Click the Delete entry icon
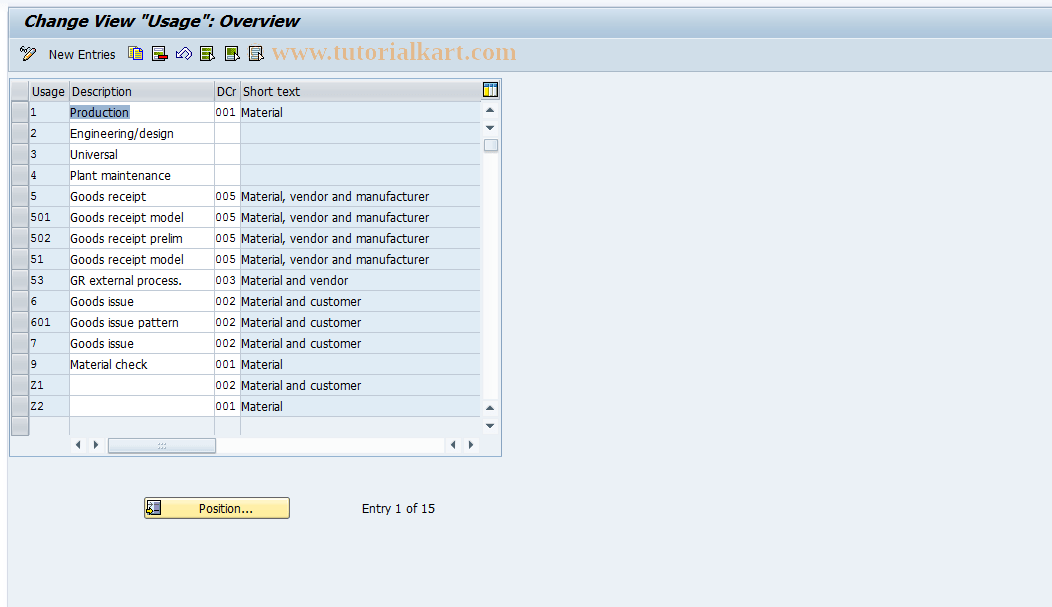The image size is (1052, 607). 159,54
